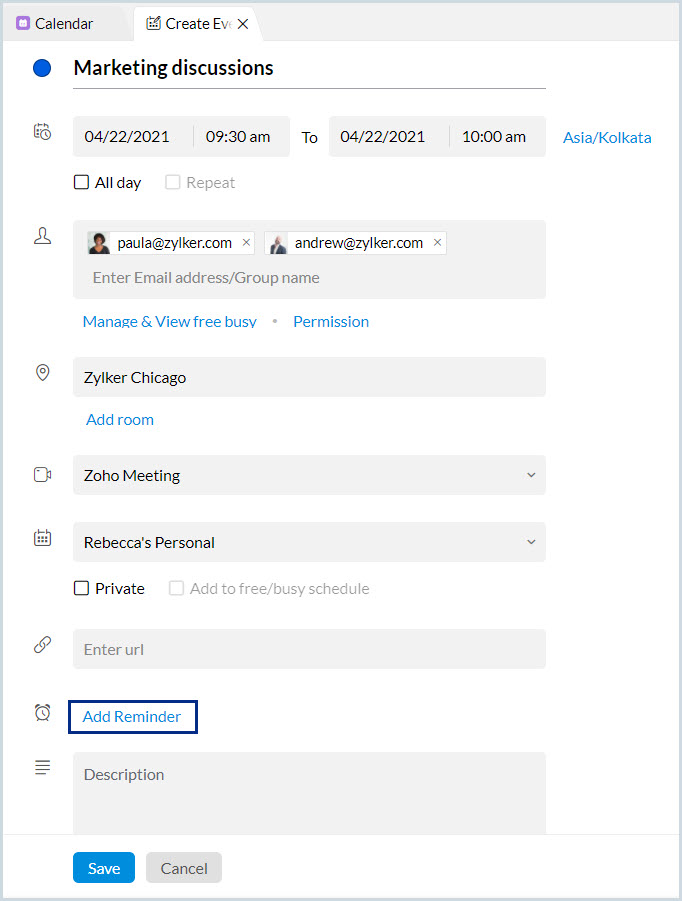Viewport: 682px width, 901px height.
Task: Remove paula@zylker.com from attendees
Action: pos(246,243)
